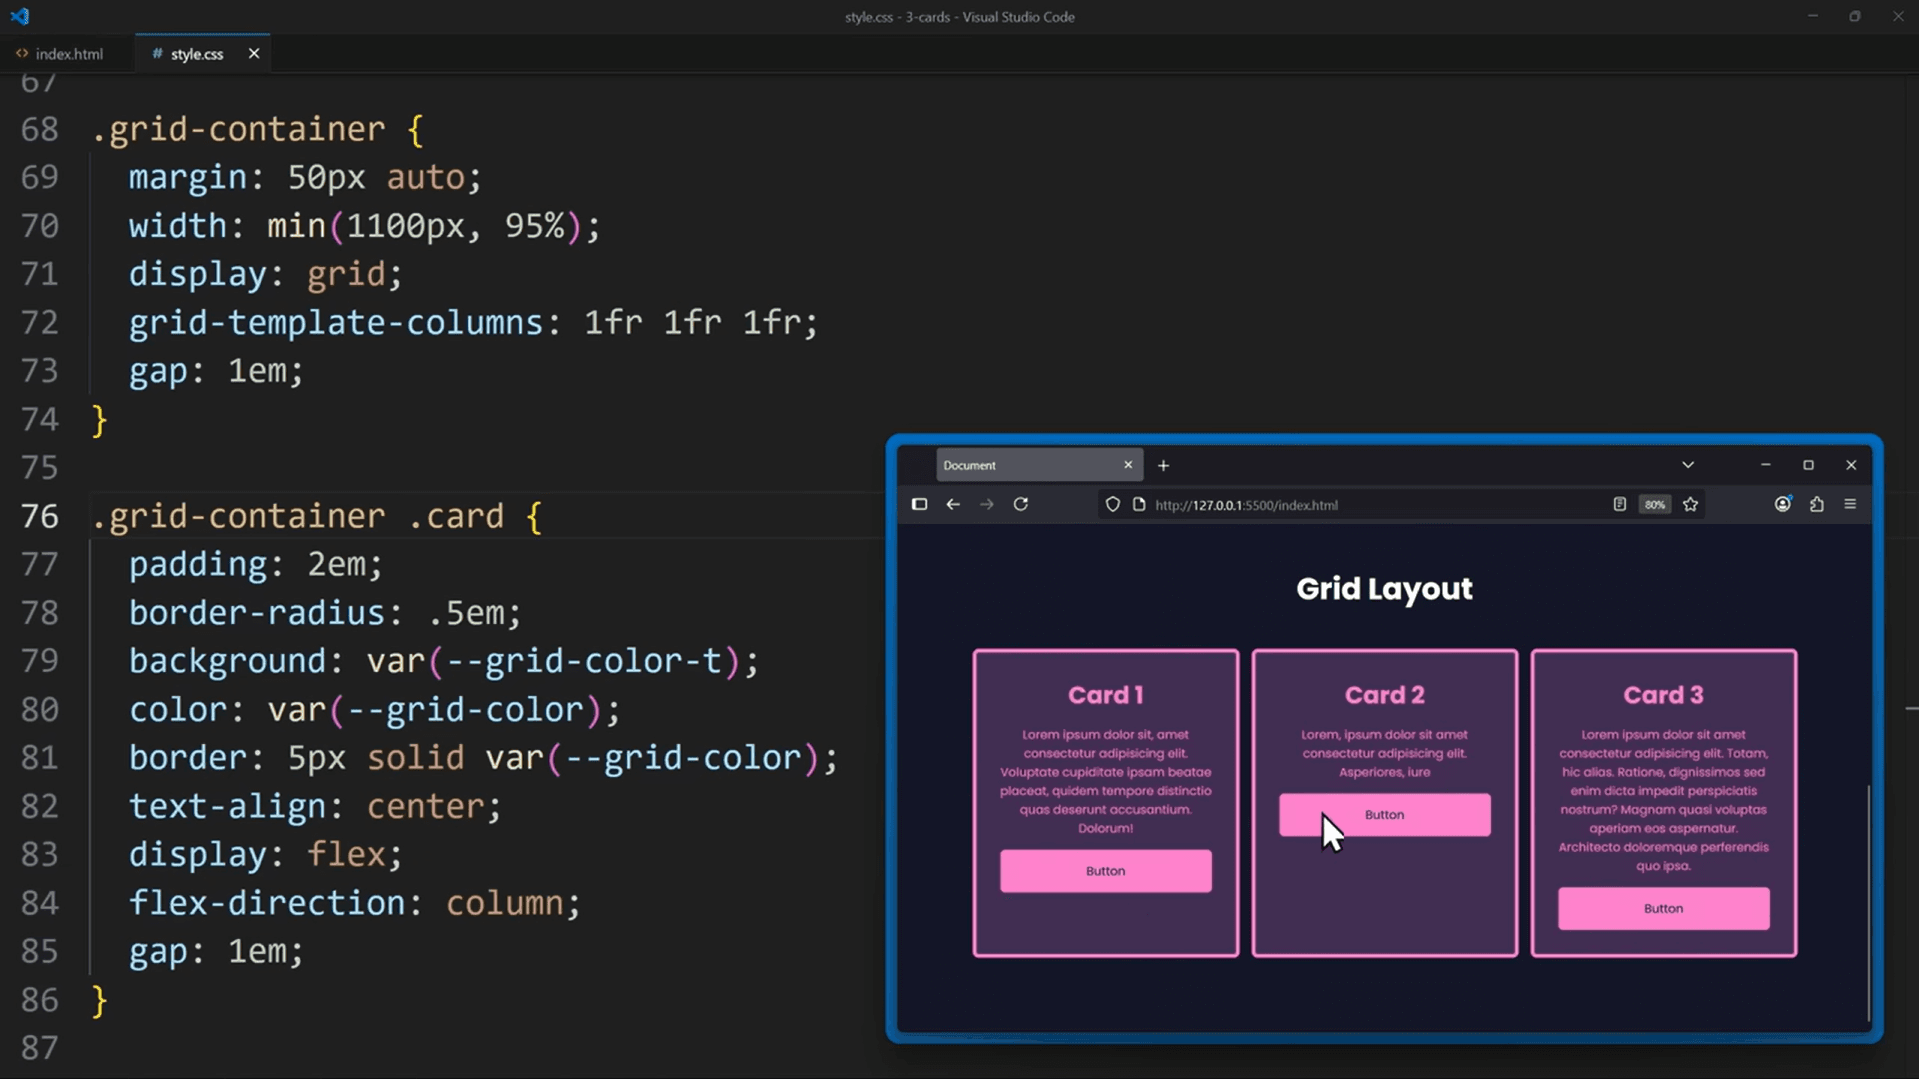Go back in browser history
Screen dimensions: 1919x1079
[953, 505]
